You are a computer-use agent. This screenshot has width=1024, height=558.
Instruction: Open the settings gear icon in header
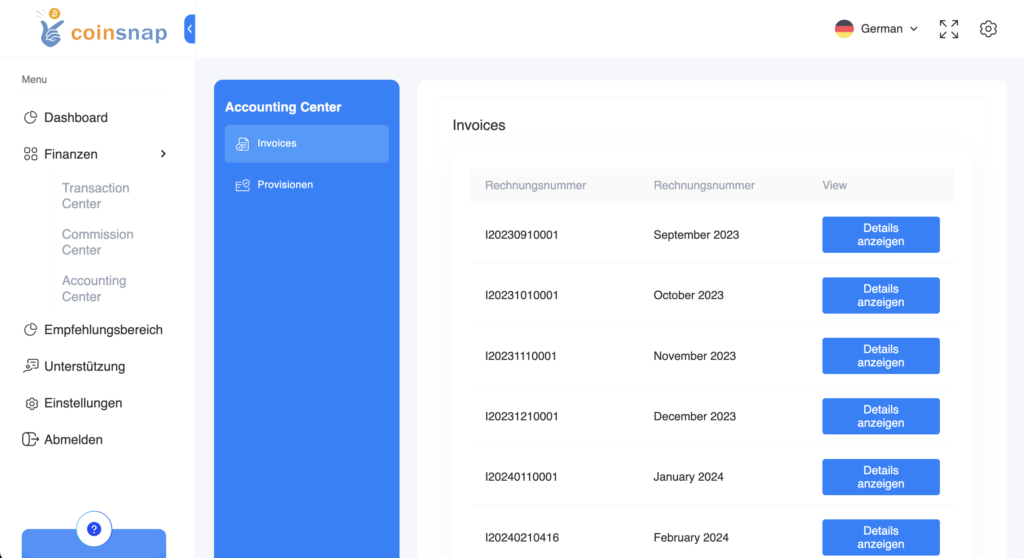pos(988,29)
